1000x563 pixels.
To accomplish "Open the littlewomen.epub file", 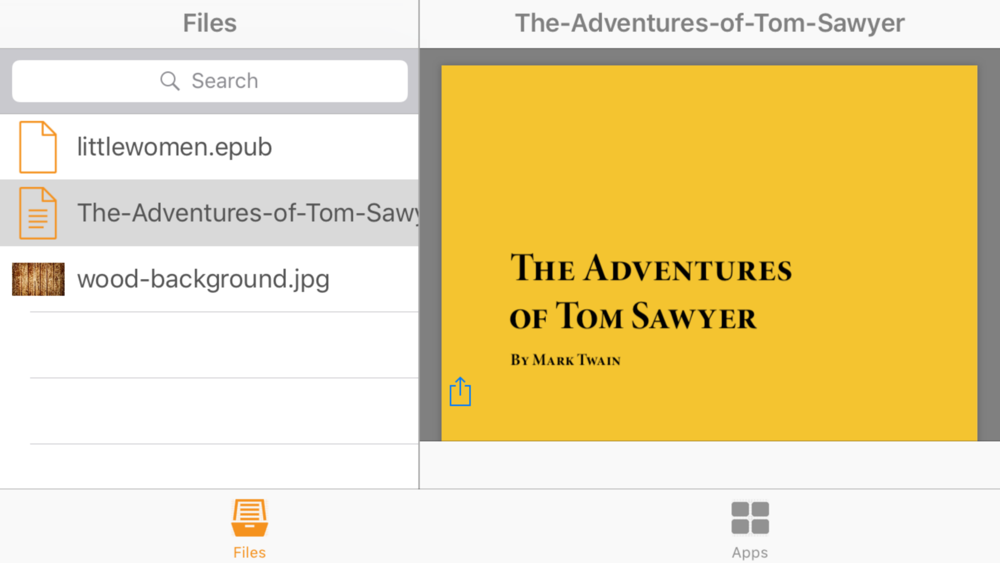I will click(175, 147).
